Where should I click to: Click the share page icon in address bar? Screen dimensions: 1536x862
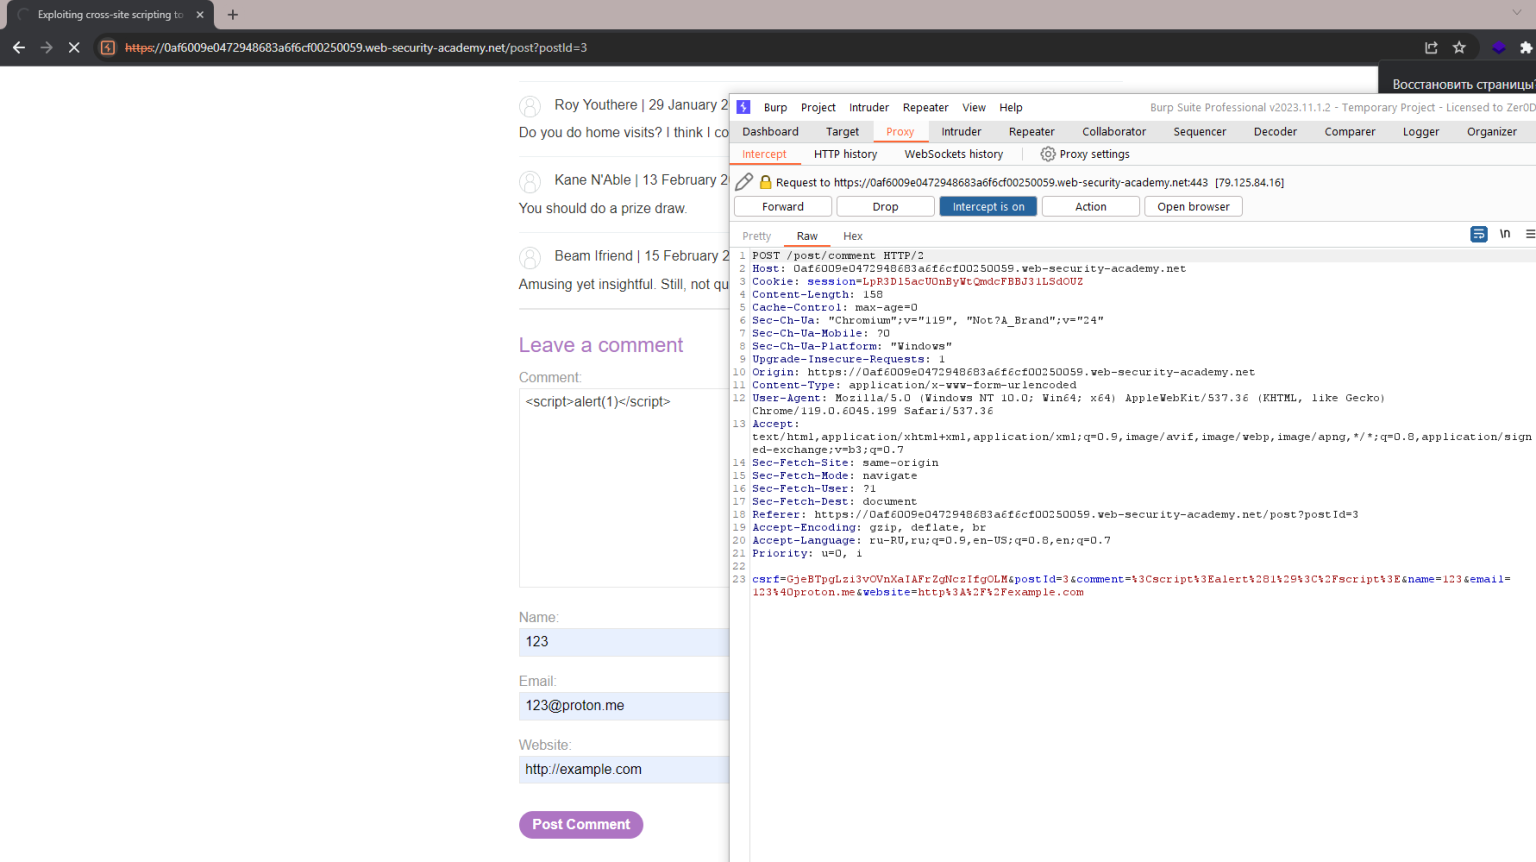pos(1431,47)
